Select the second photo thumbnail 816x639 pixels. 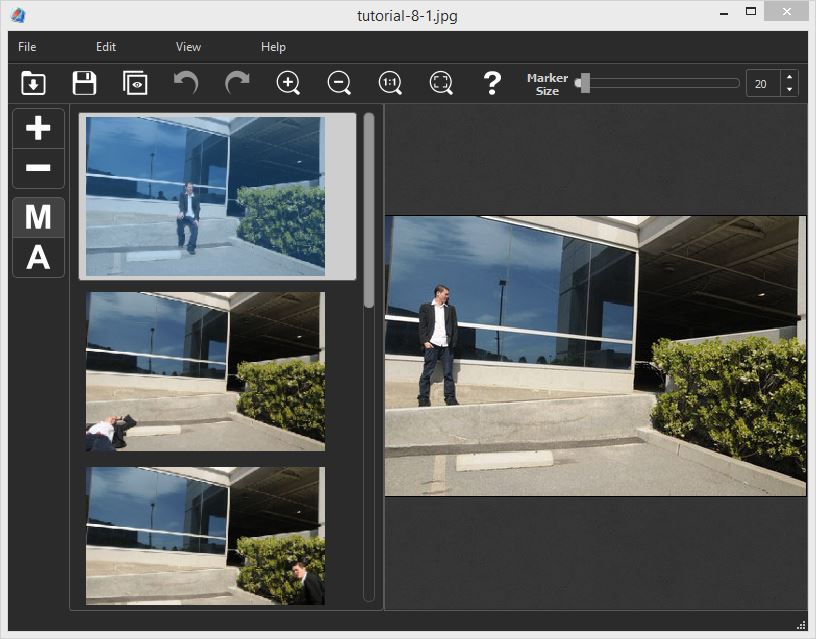tap(205, 371)
